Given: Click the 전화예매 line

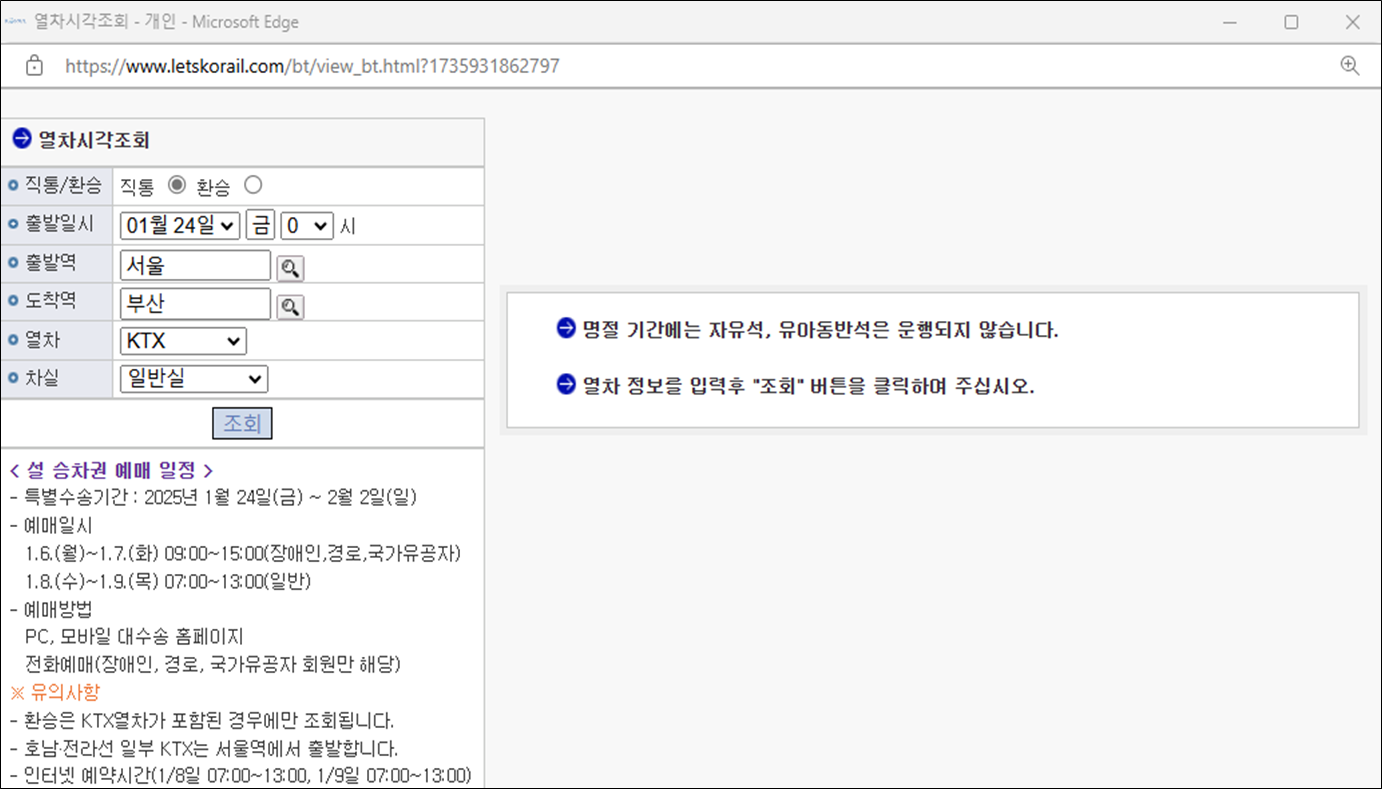Looking at the screenshot, I should click(214, 664).
